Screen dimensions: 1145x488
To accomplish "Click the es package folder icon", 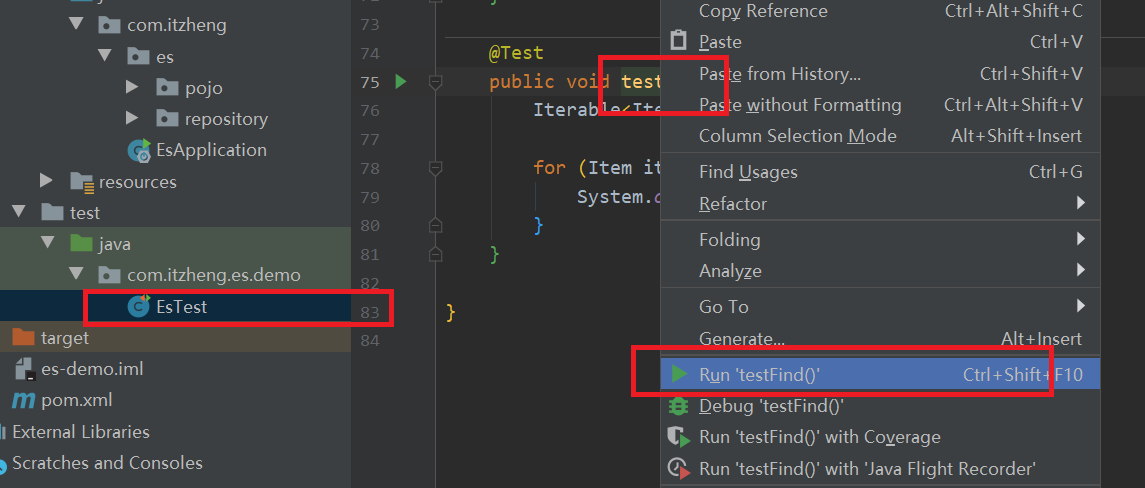I will [x=139, y=56].
